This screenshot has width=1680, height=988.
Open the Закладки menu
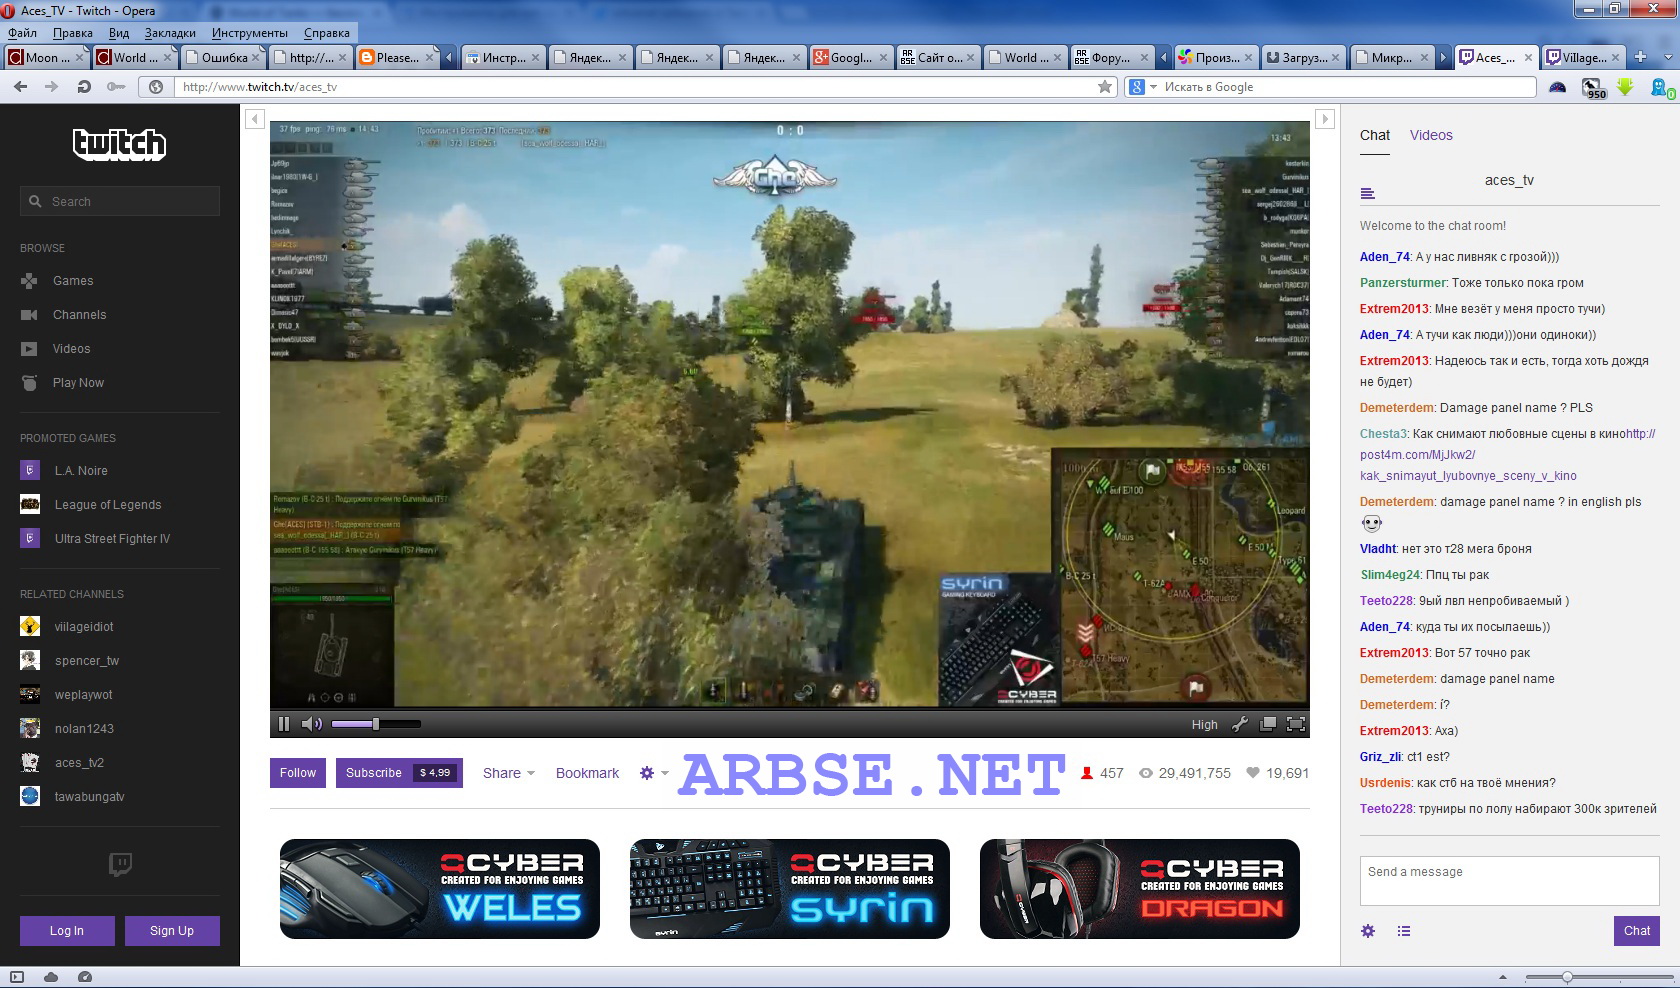coord(170,33)
